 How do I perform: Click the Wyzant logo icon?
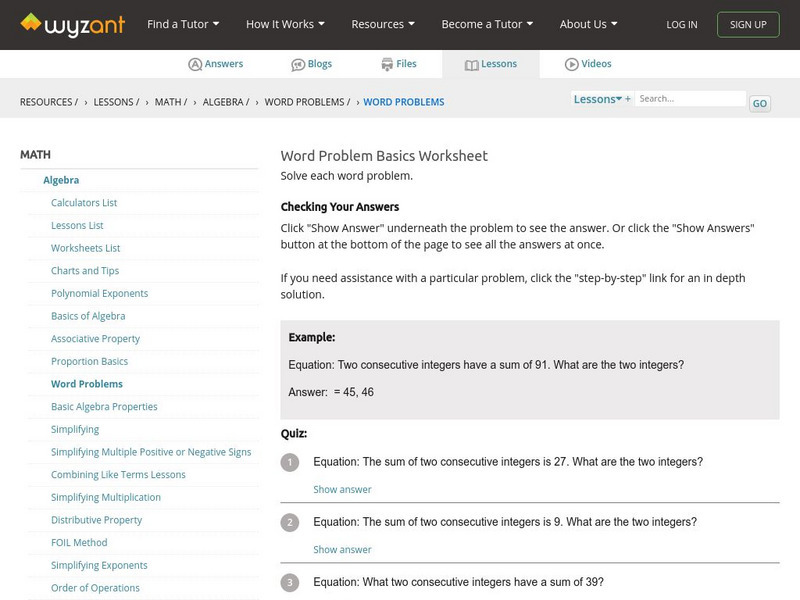[32, 22]
